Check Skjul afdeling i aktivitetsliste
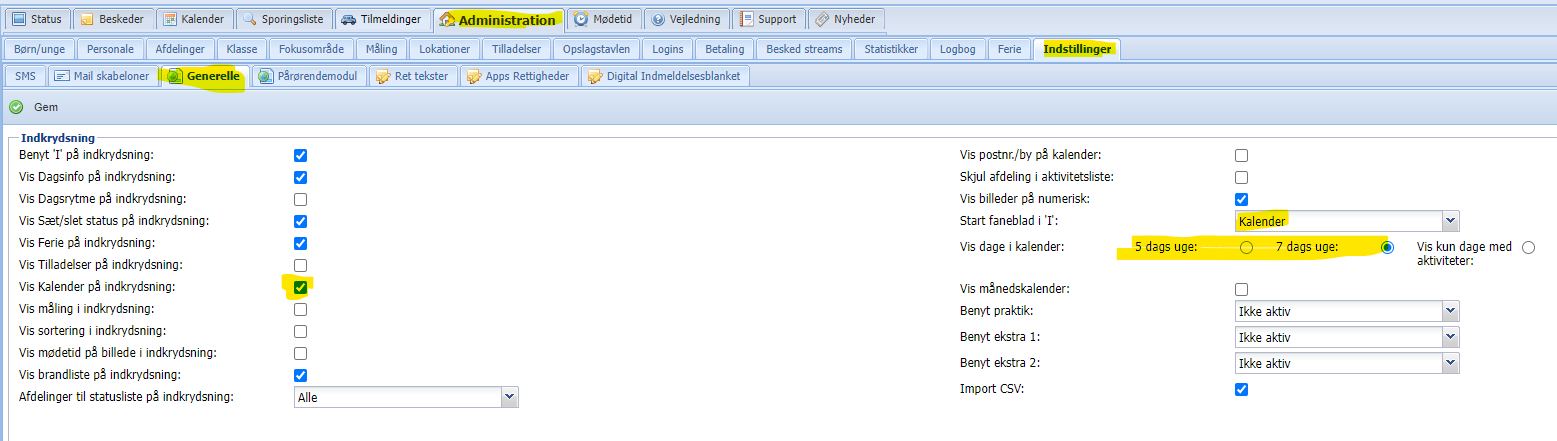1557x441 pixels. 1241,177
